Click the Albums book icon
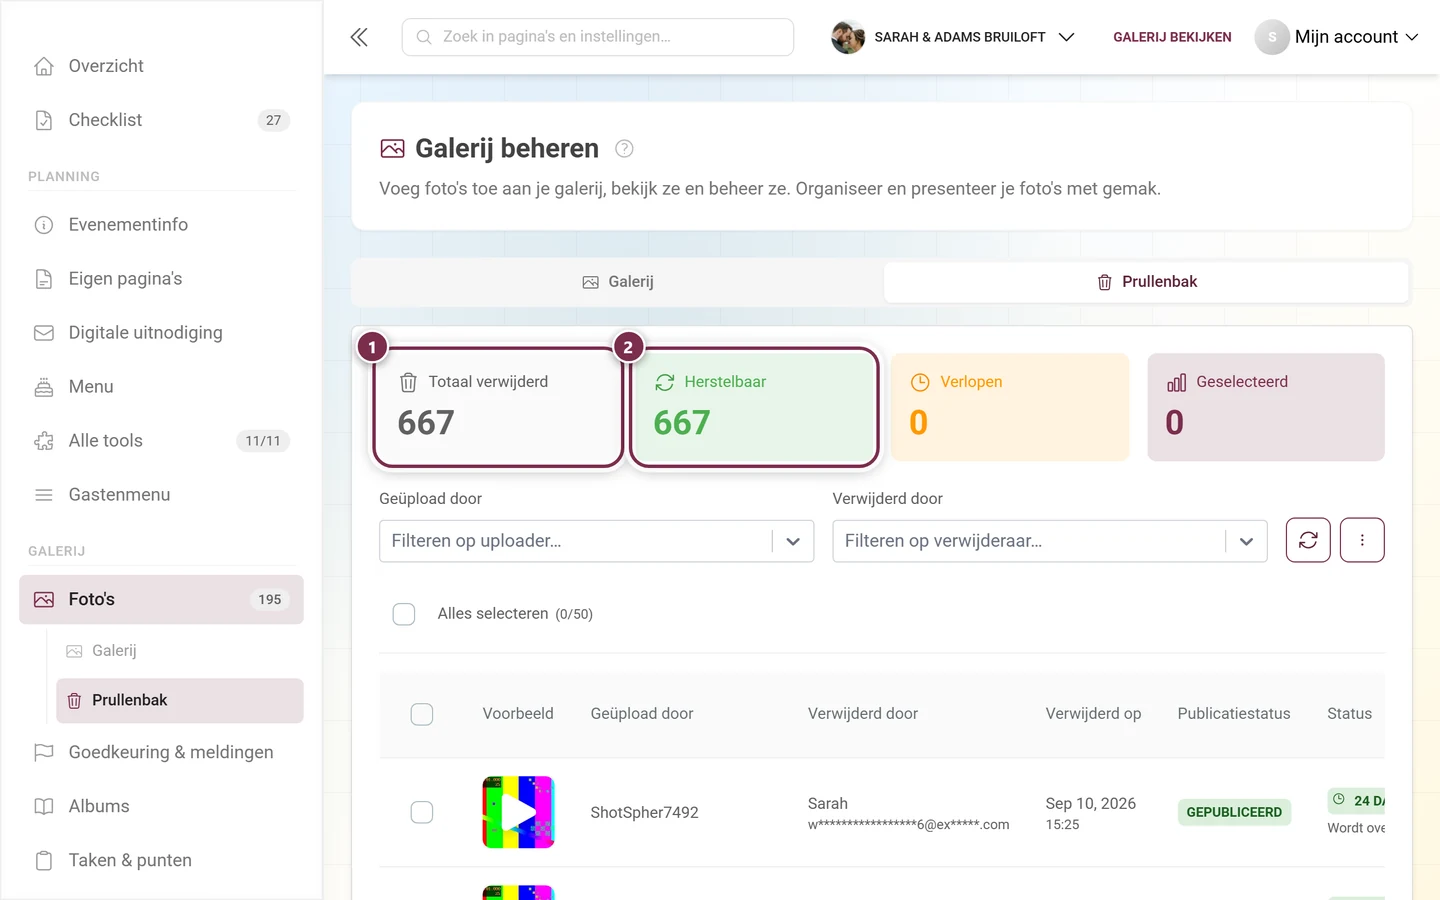Viewport: 1440px width, 900px height. tap(44, 806)
